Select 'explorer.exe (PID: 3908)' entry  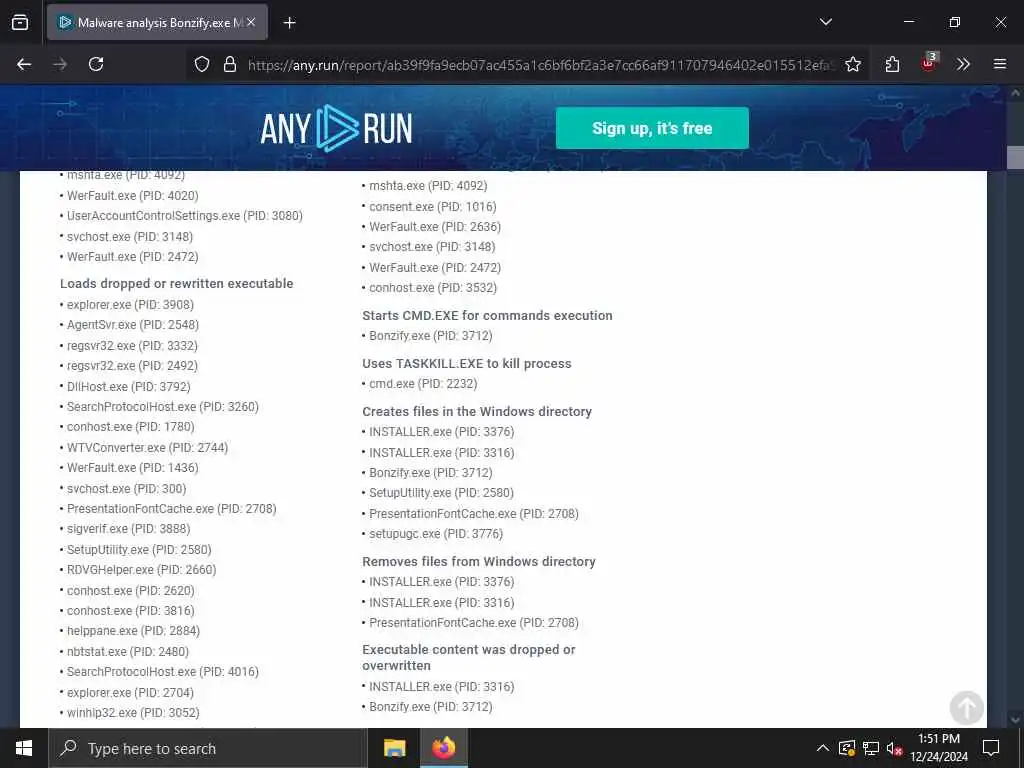[x=130, y=304]
